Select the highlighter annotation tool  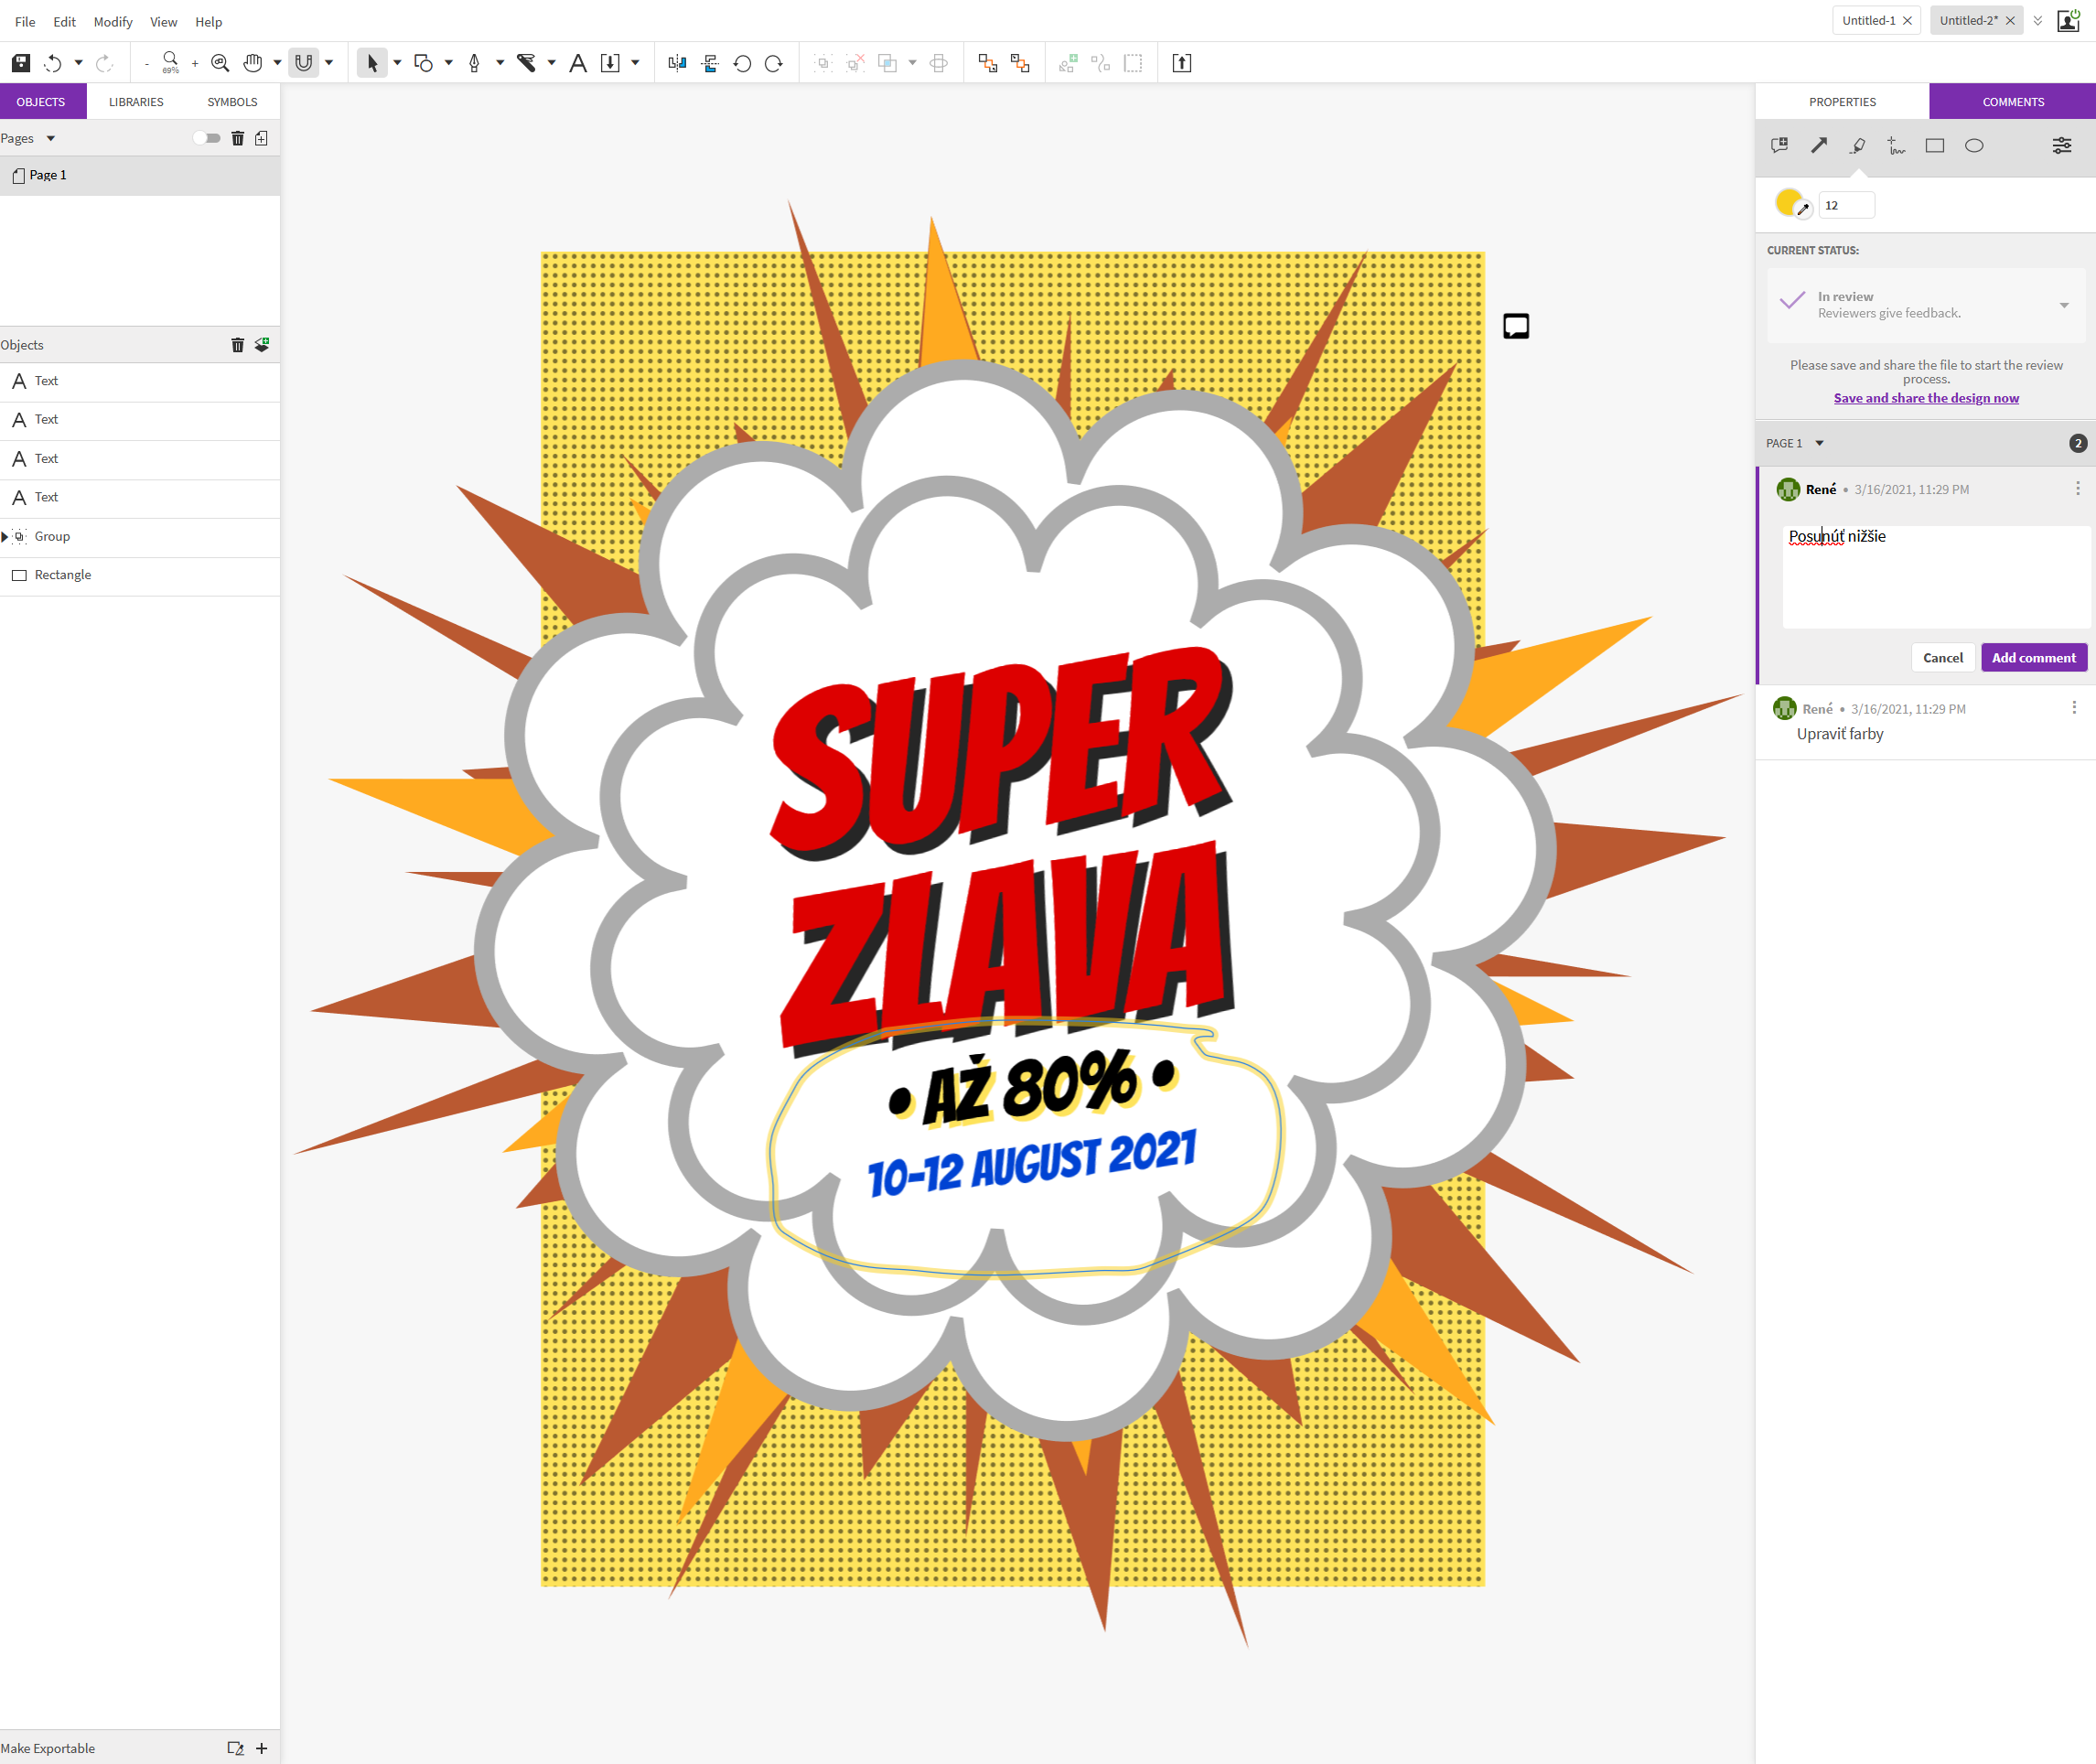click(1857, 146)
